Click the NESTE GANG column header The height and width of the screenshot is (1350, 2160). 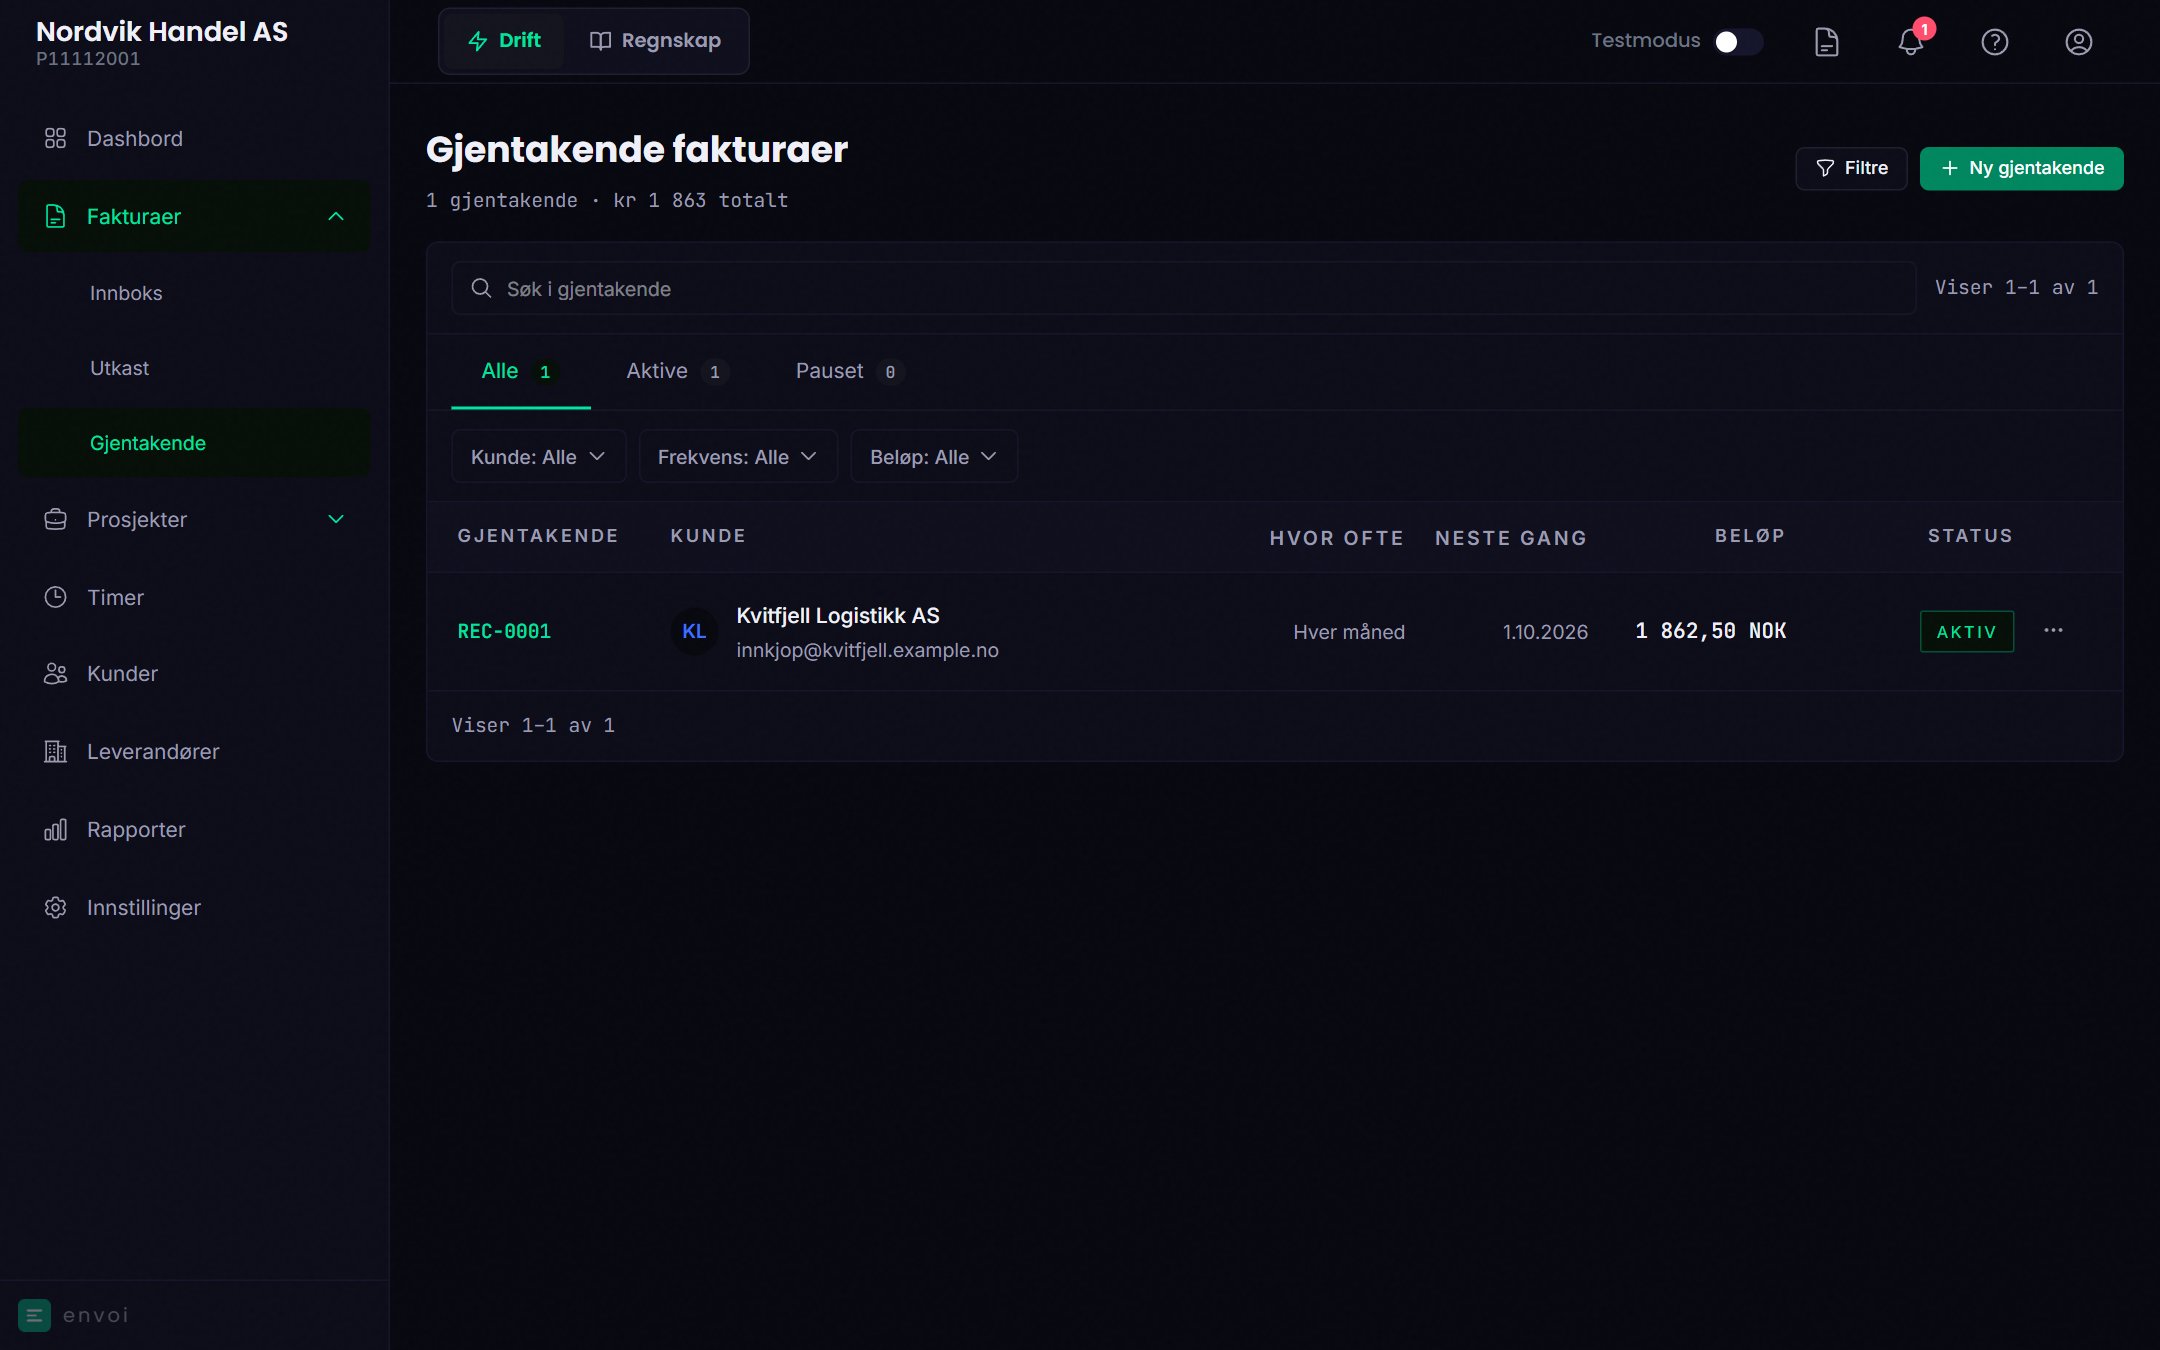coord(1510,538)
